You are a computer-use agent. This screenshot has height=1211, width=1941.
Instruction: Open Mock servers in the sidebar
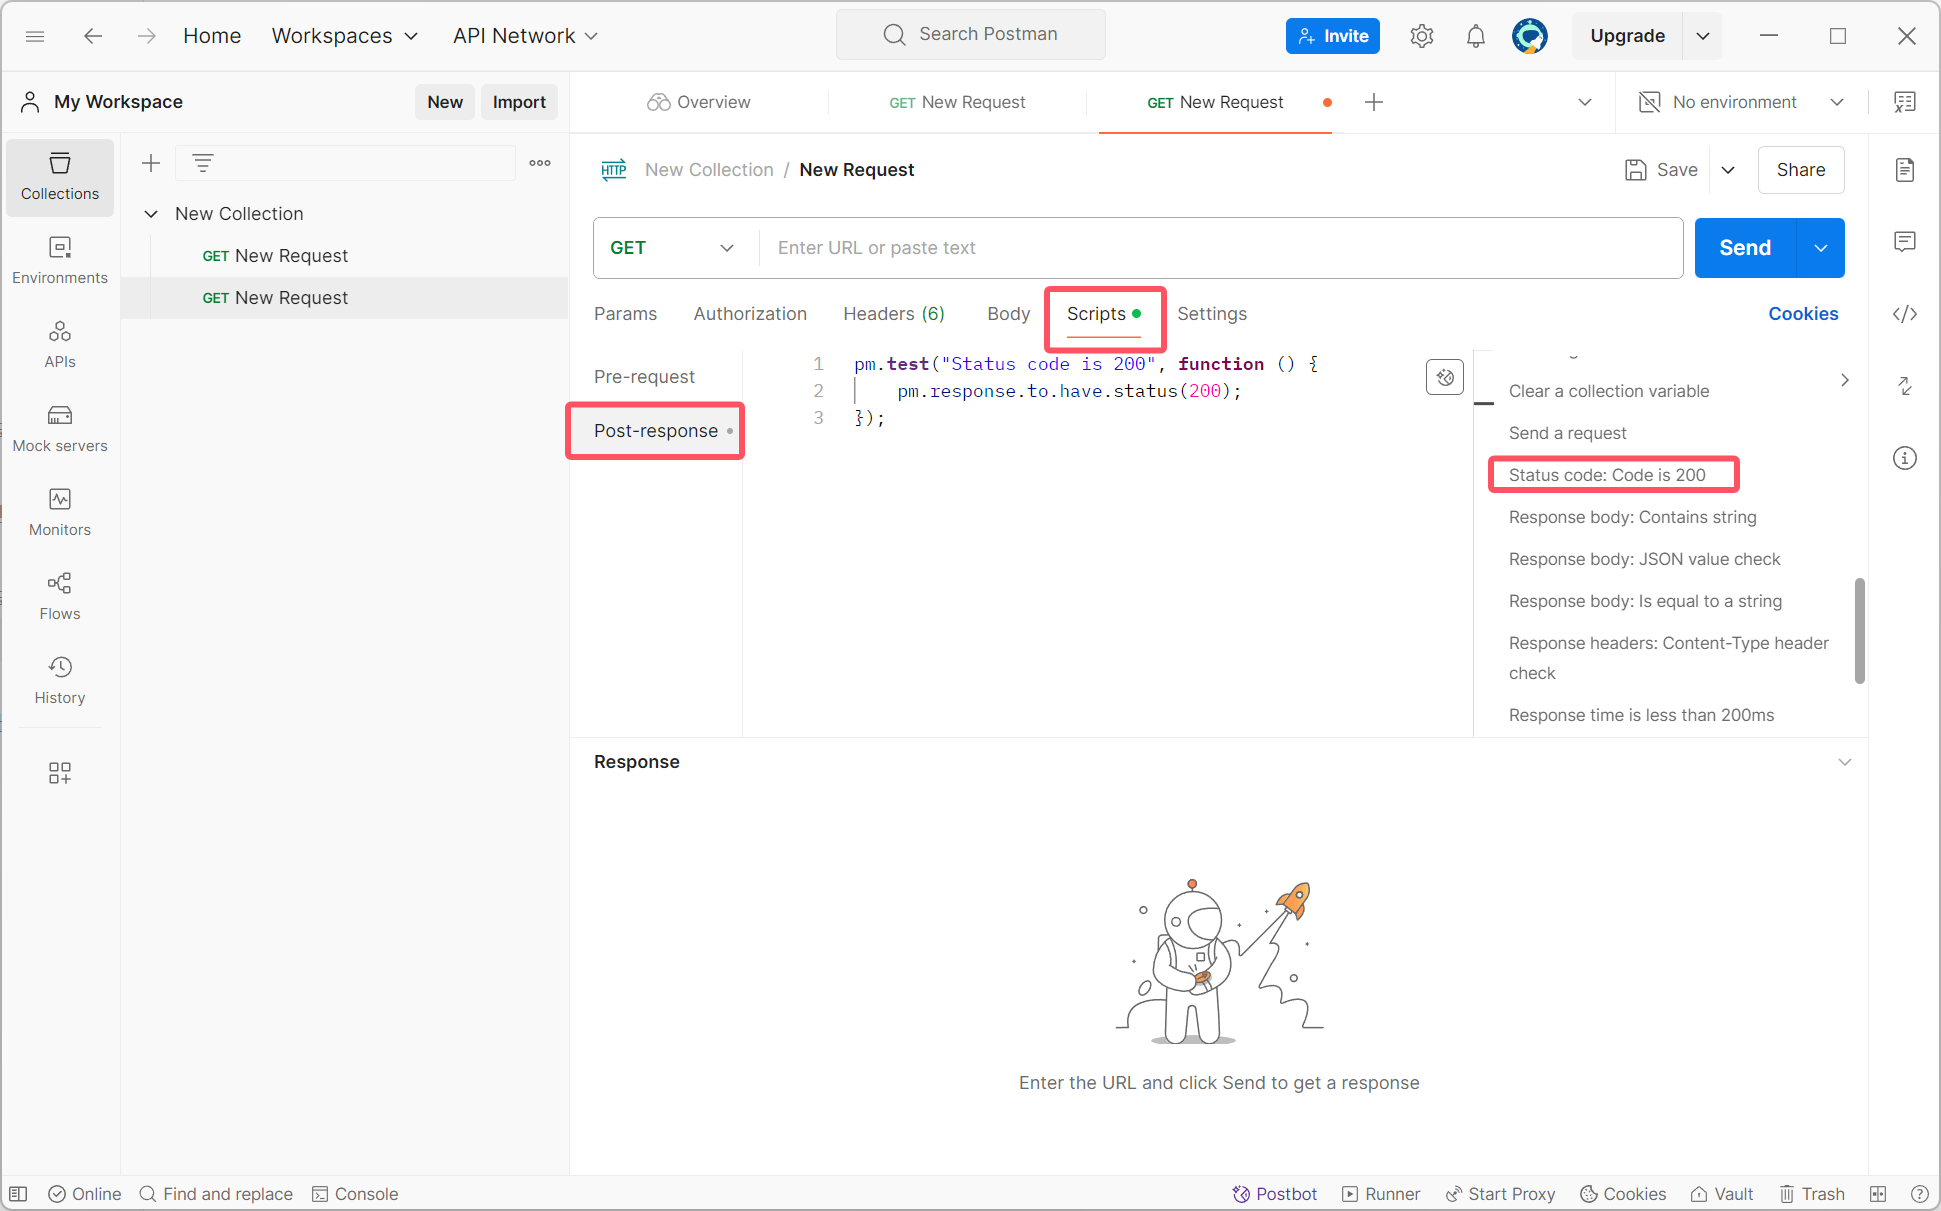point(60,429)
